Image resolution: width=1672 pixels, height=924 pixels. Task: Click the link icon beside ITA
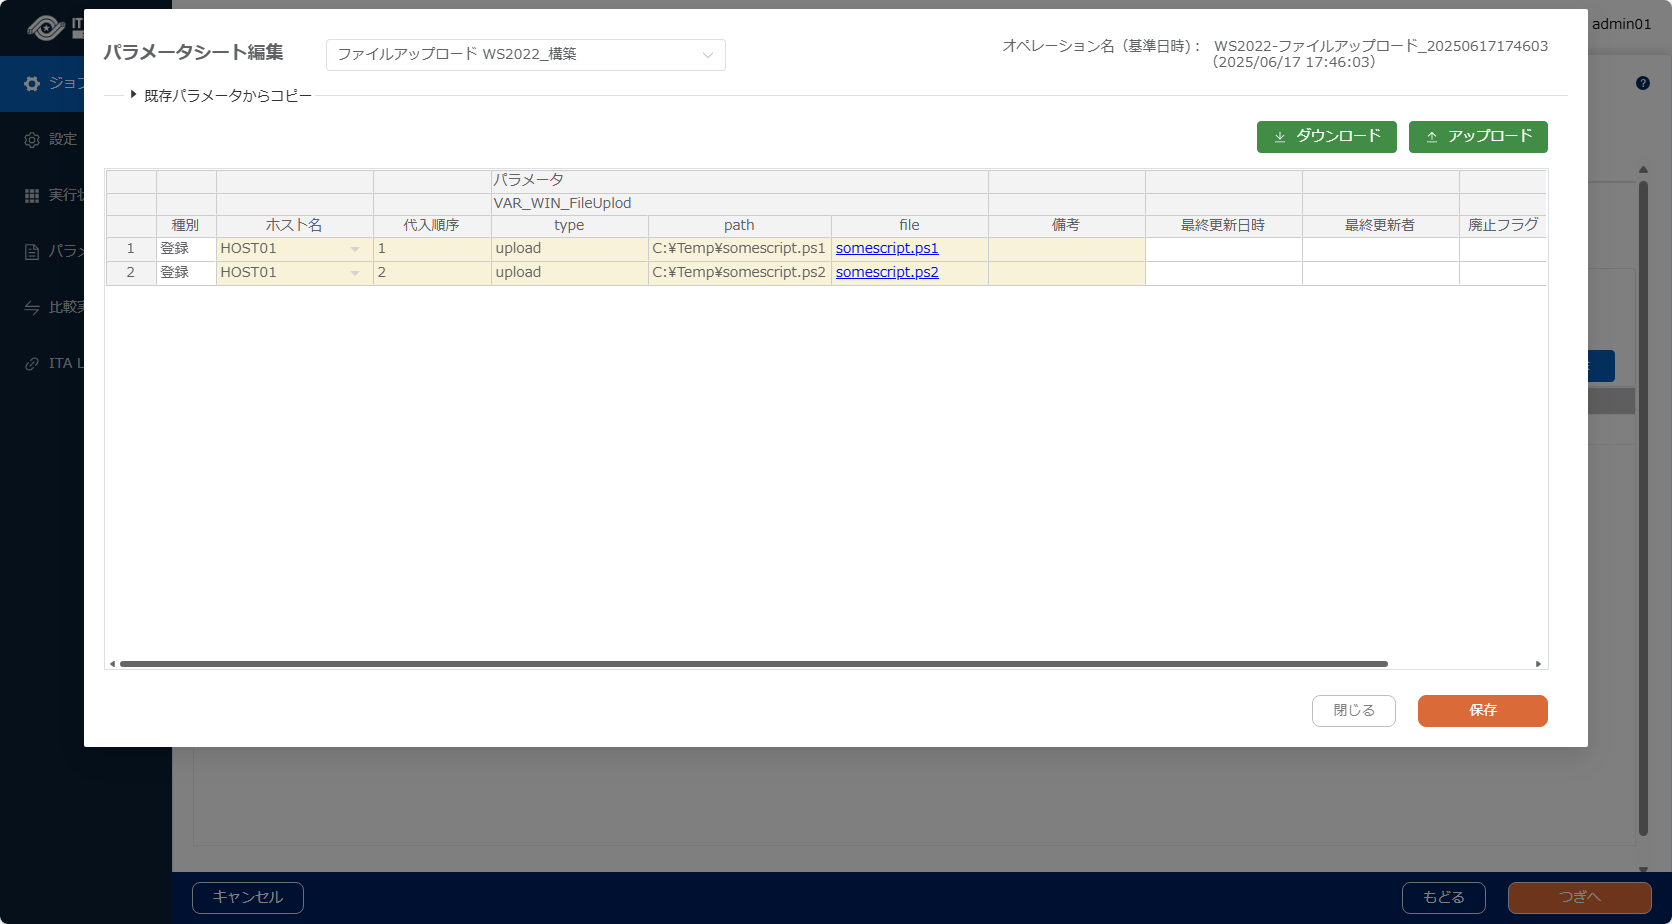click(x=32, y=364)
